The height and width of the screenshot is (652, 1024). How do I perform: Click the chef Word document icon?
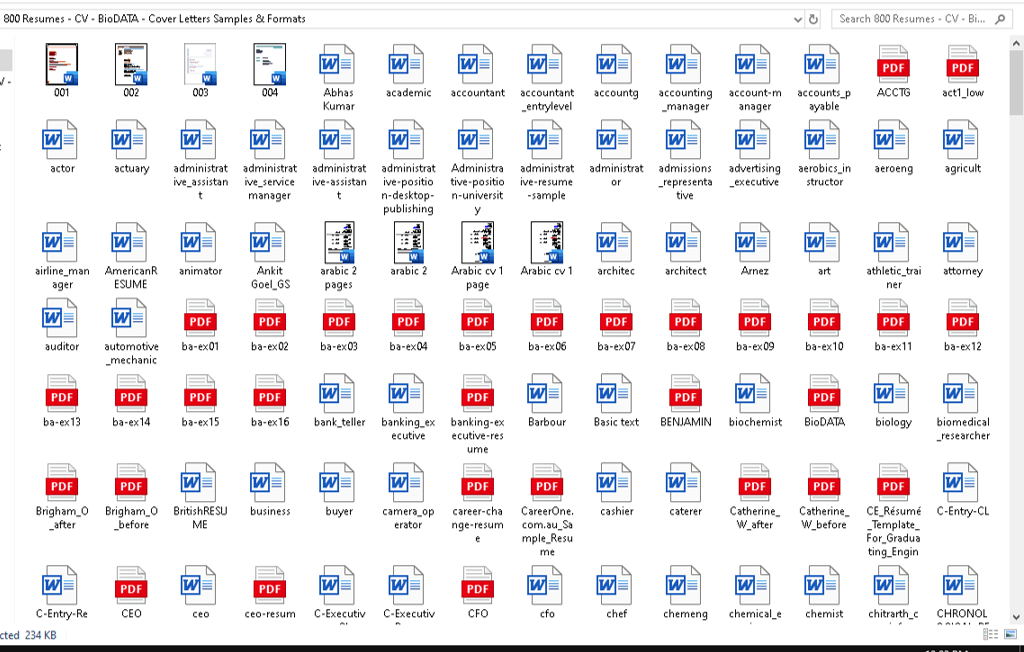(615, 585)
